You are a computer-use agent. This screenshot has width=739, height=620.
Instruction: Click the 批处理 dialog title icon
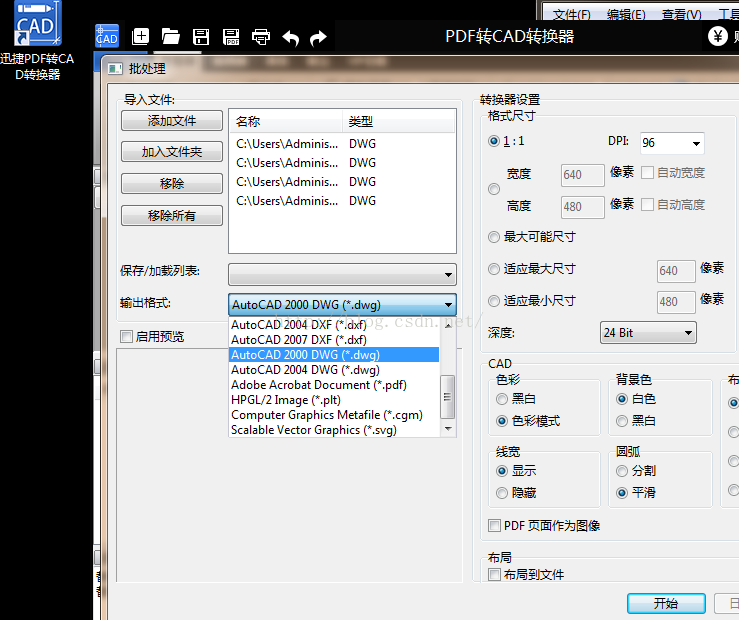click(115, 69)
